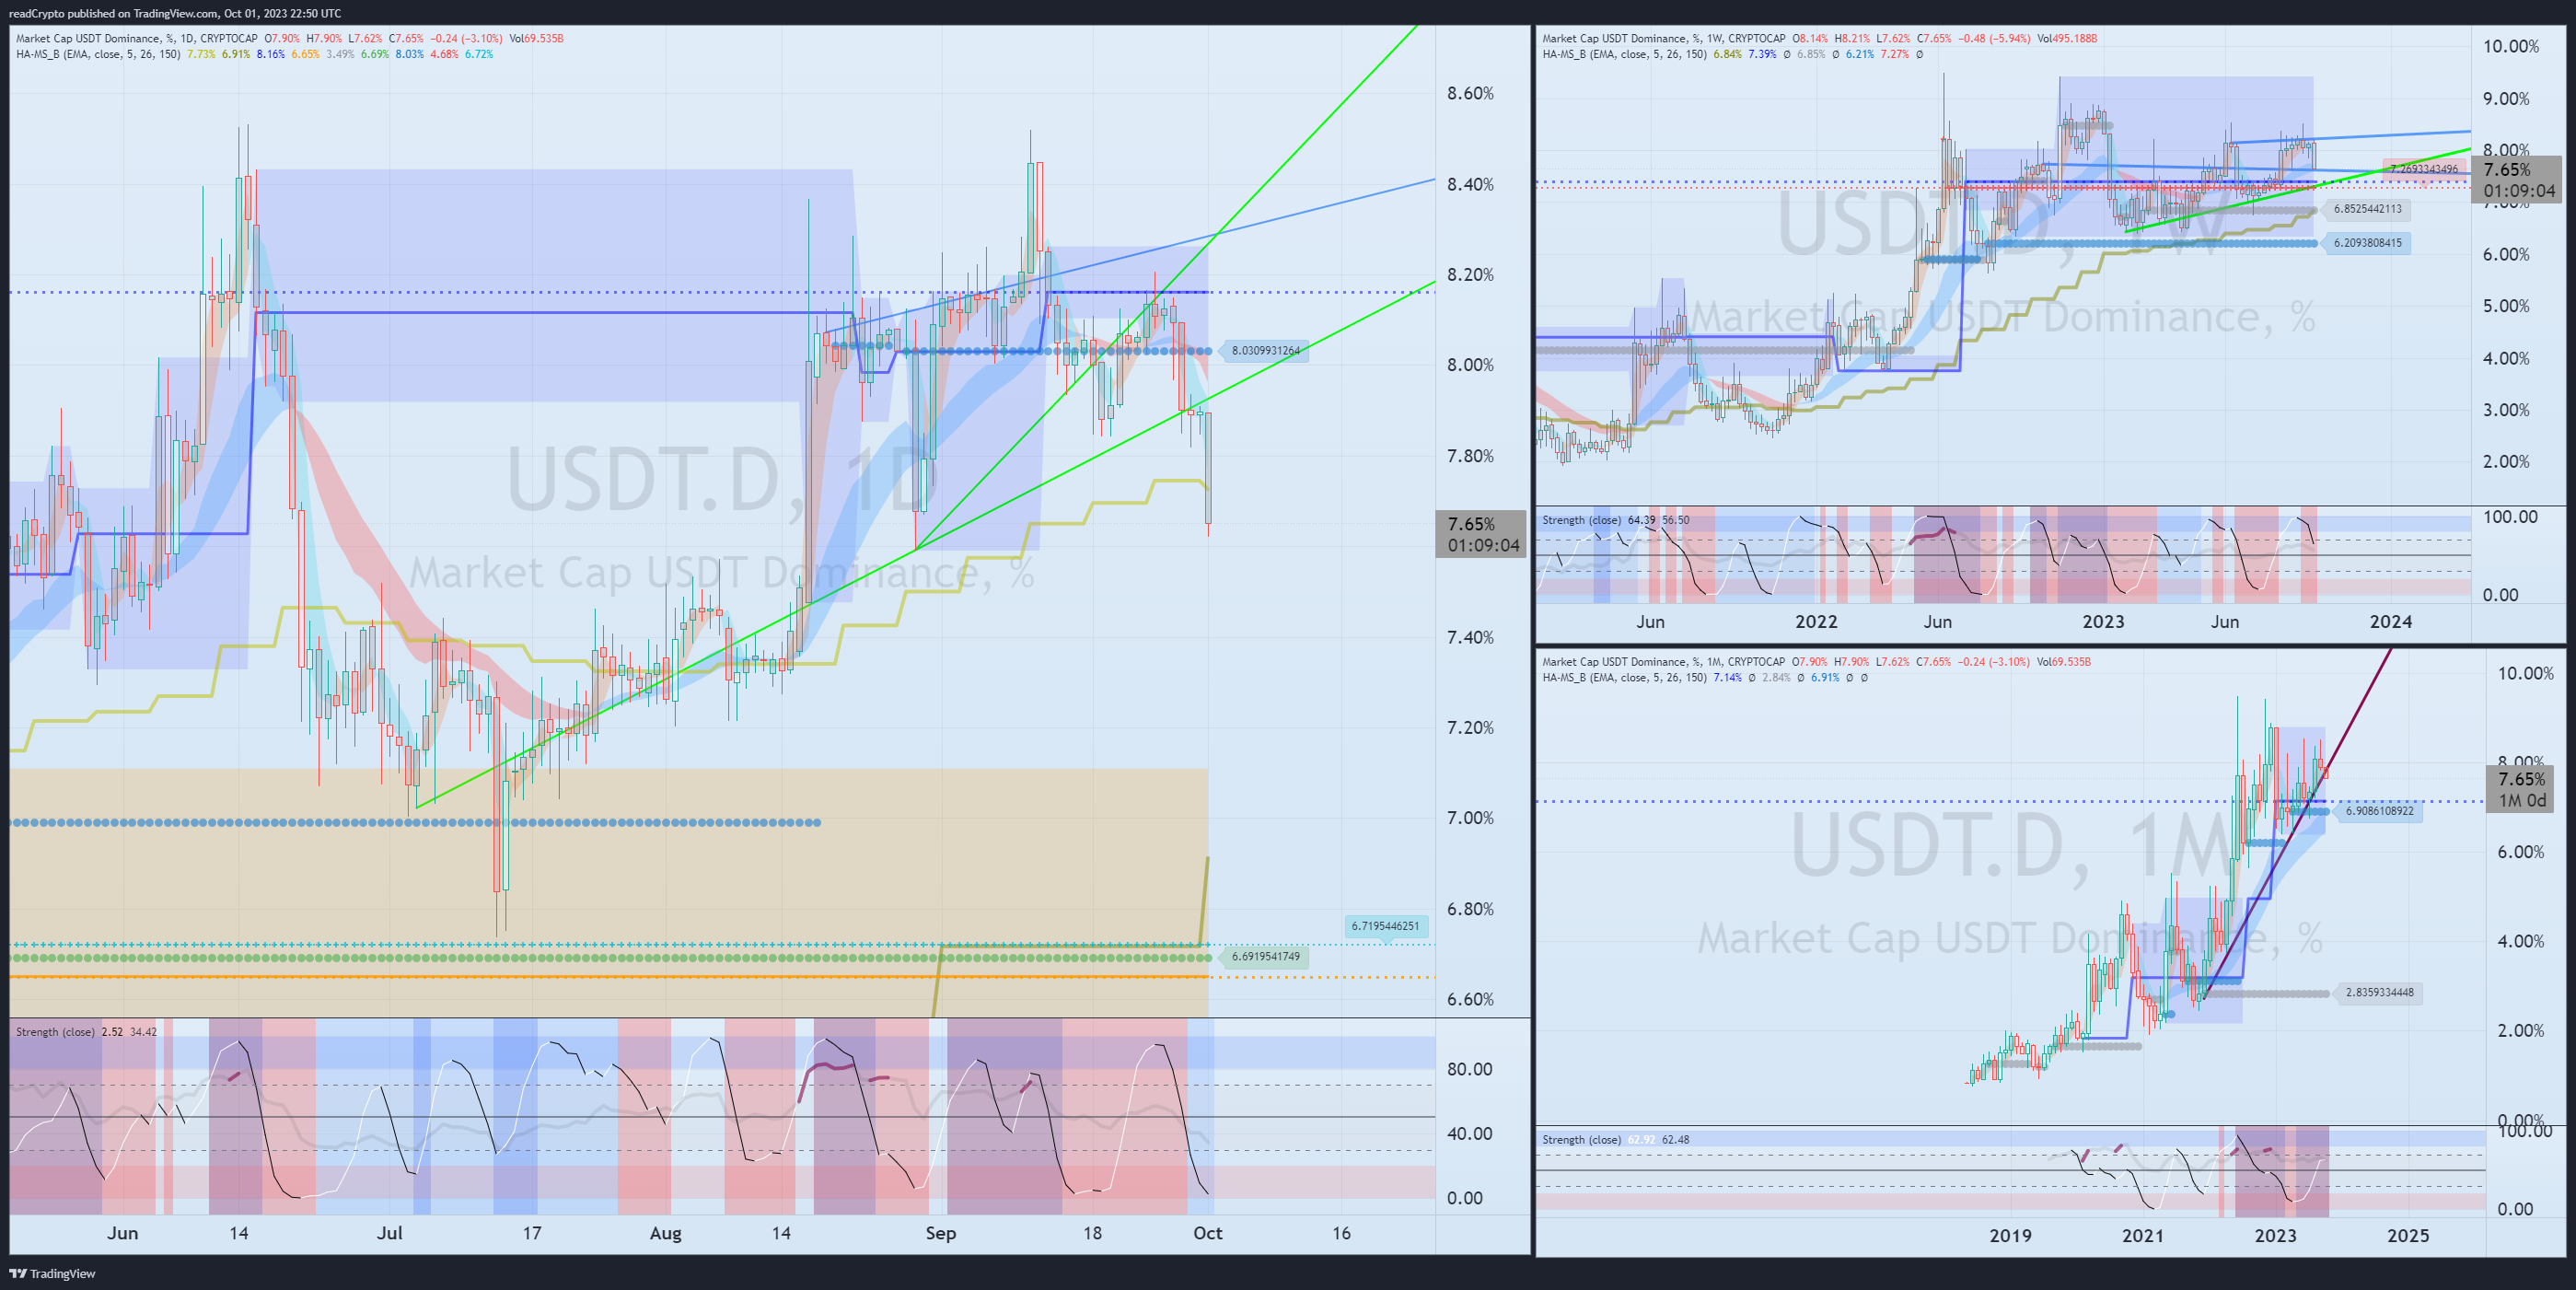Click the 7.65% countdown price tag on the 1W chart
This screenshot has height=1290, width=2576.
tap(2518, 180)
